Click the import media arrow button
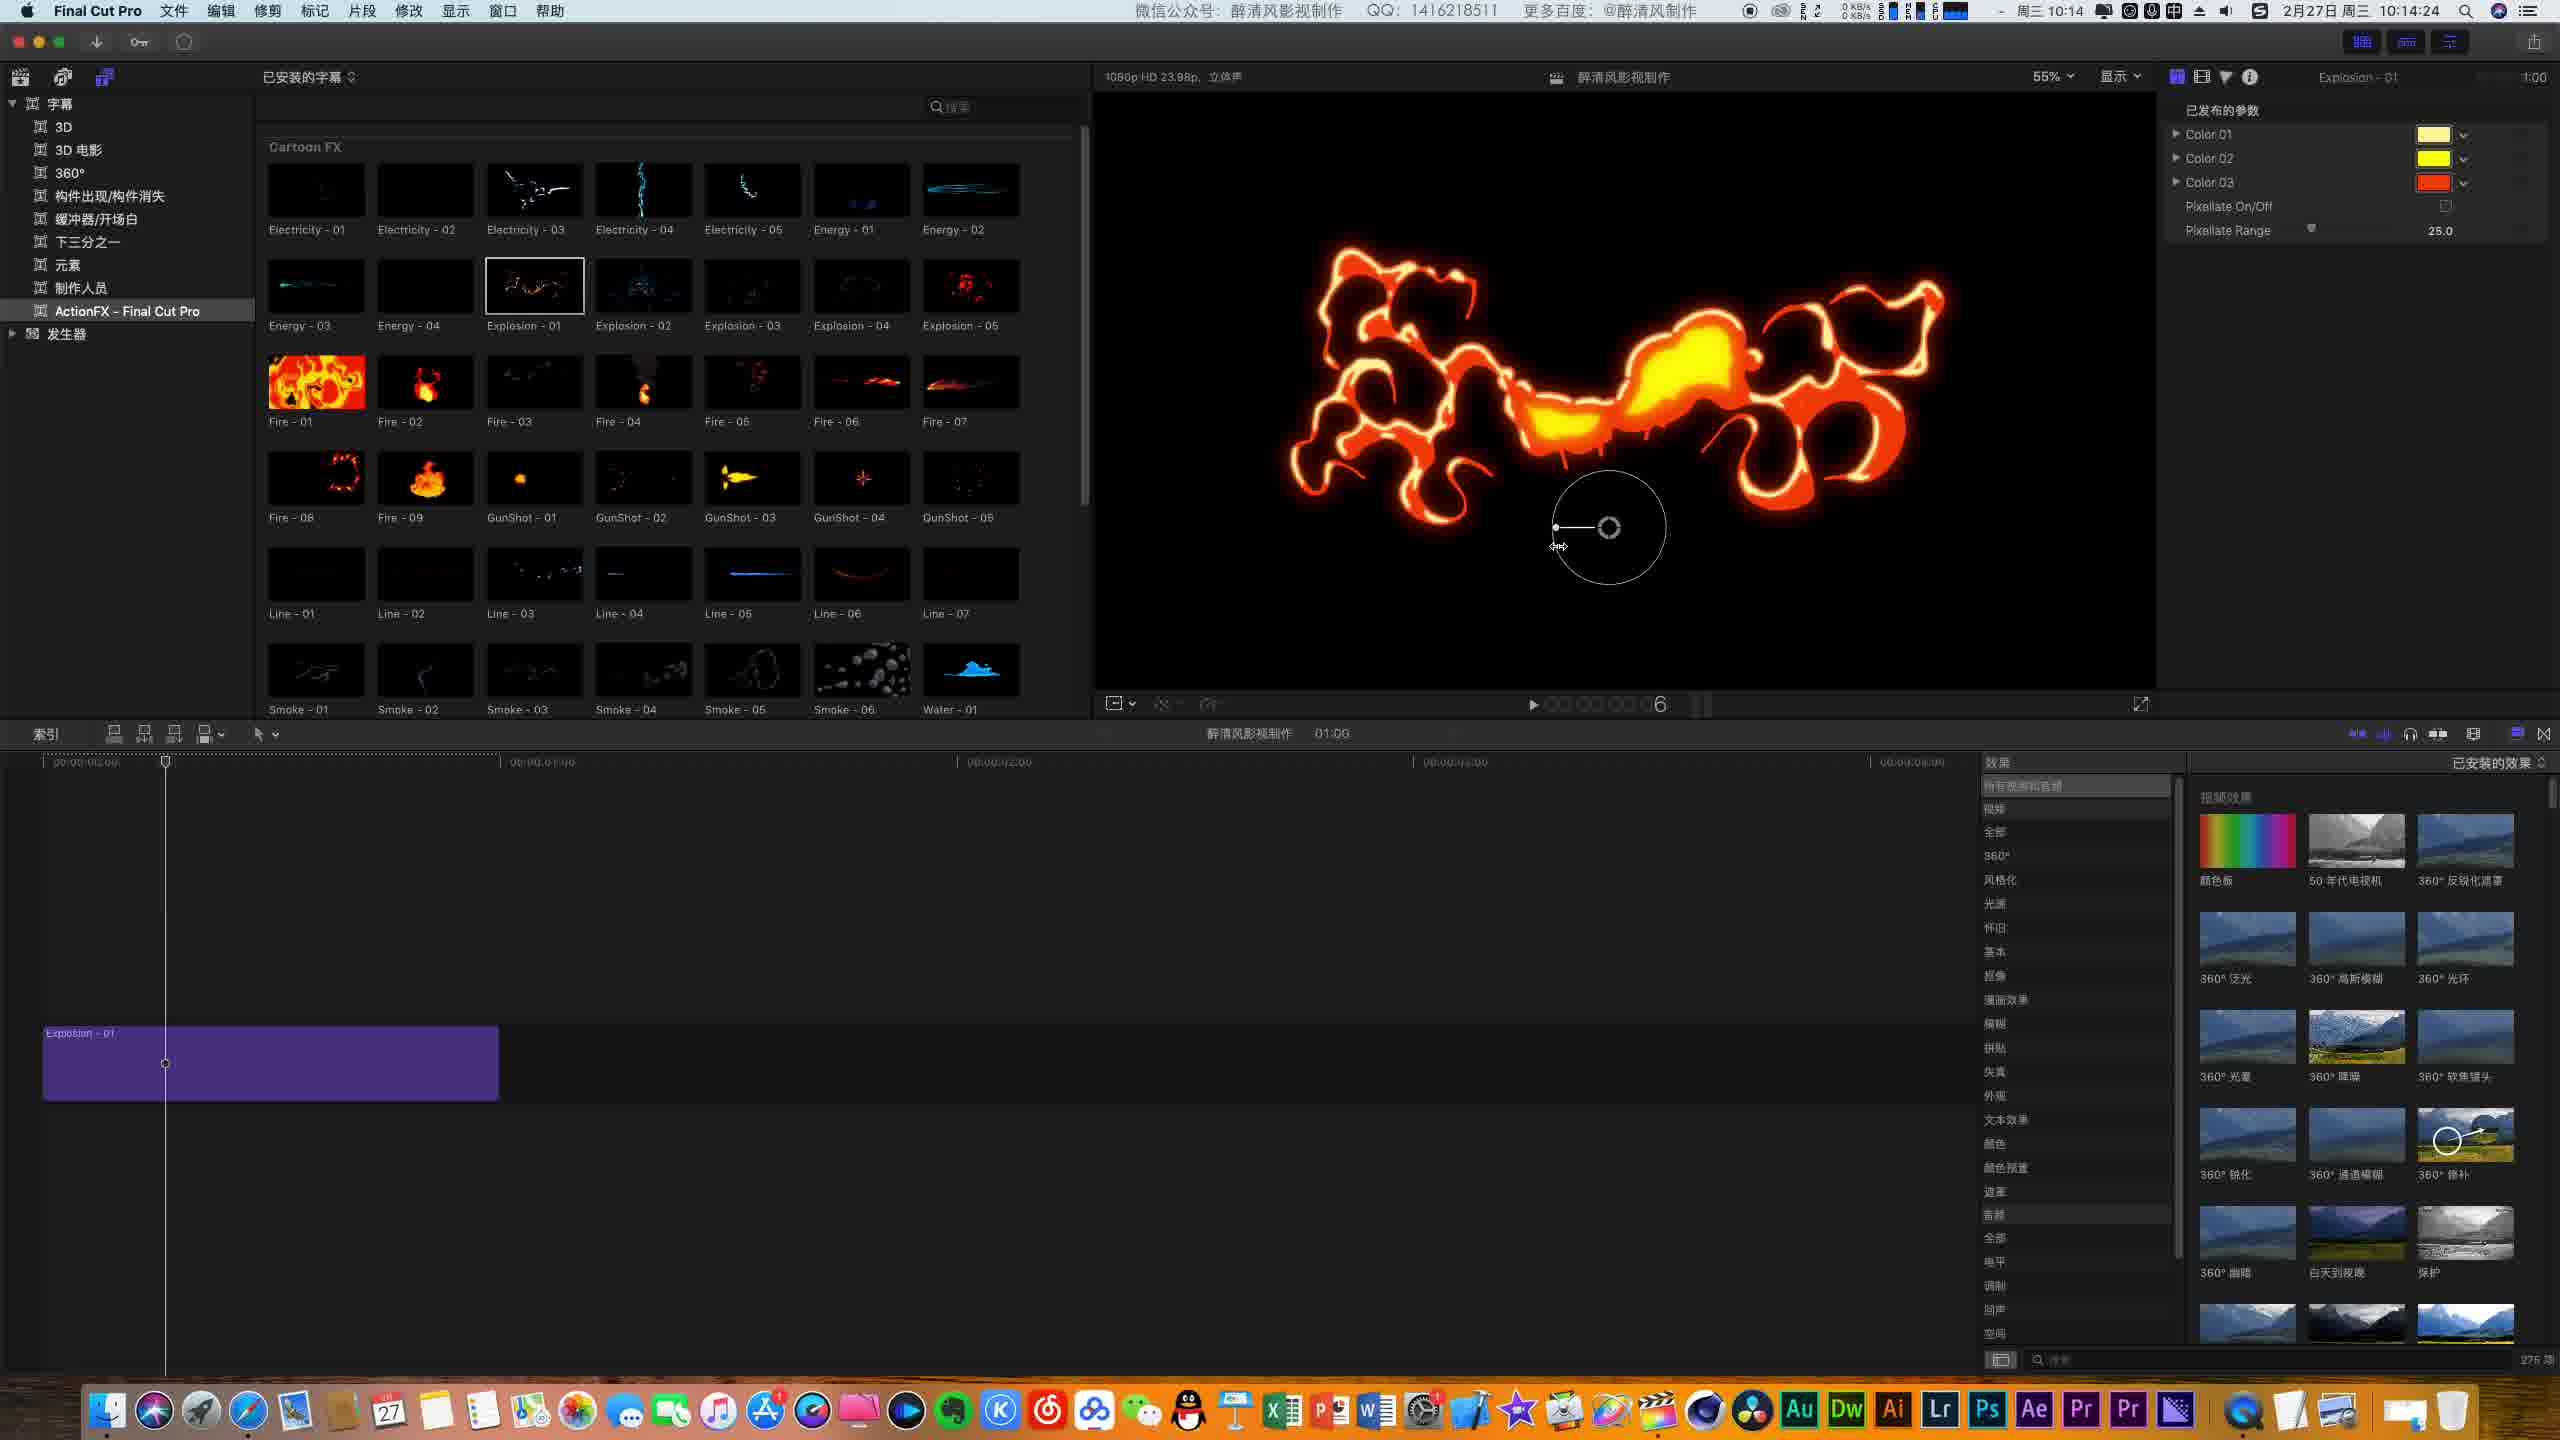This screenshot has width=2560, height=1440. click(x=96, y=42)
